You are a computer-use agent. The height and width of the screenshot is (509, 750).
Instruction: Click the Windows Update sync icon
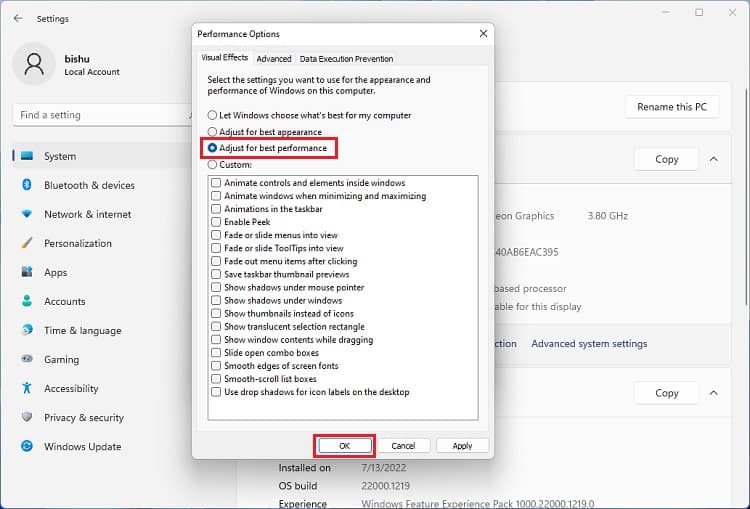[x=27, y=446]
